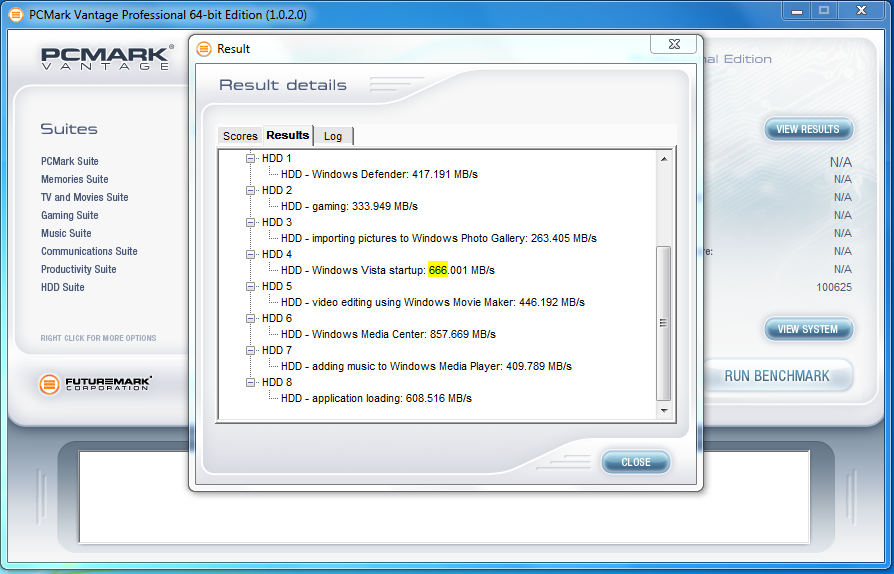Click the VIEW SYSTEM button

[808, 329]
